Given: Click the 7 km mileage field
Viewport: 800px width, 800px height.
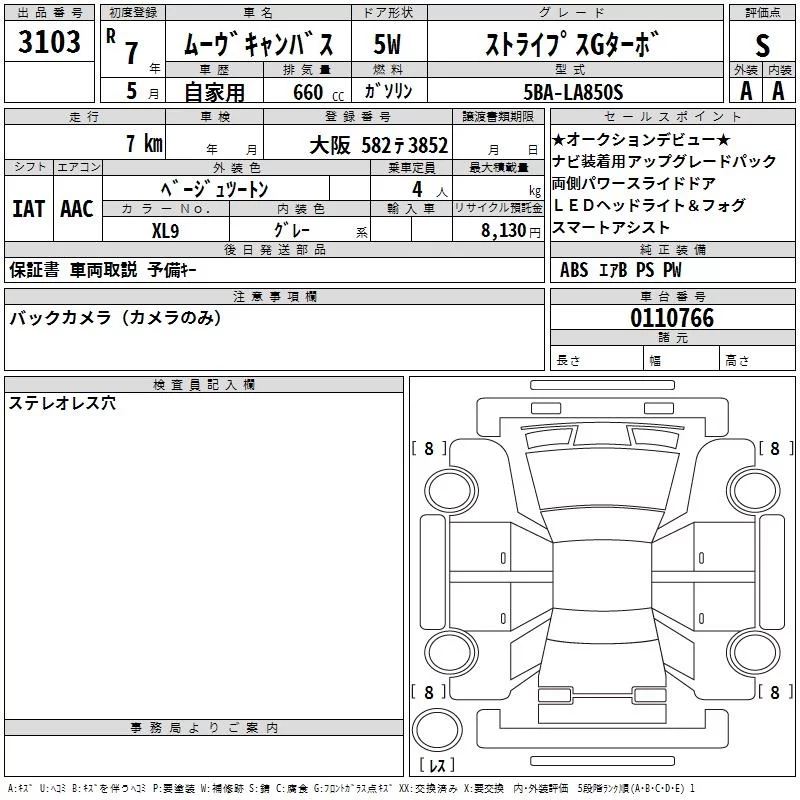Looking at the screenshot, I should coord(85,142).
